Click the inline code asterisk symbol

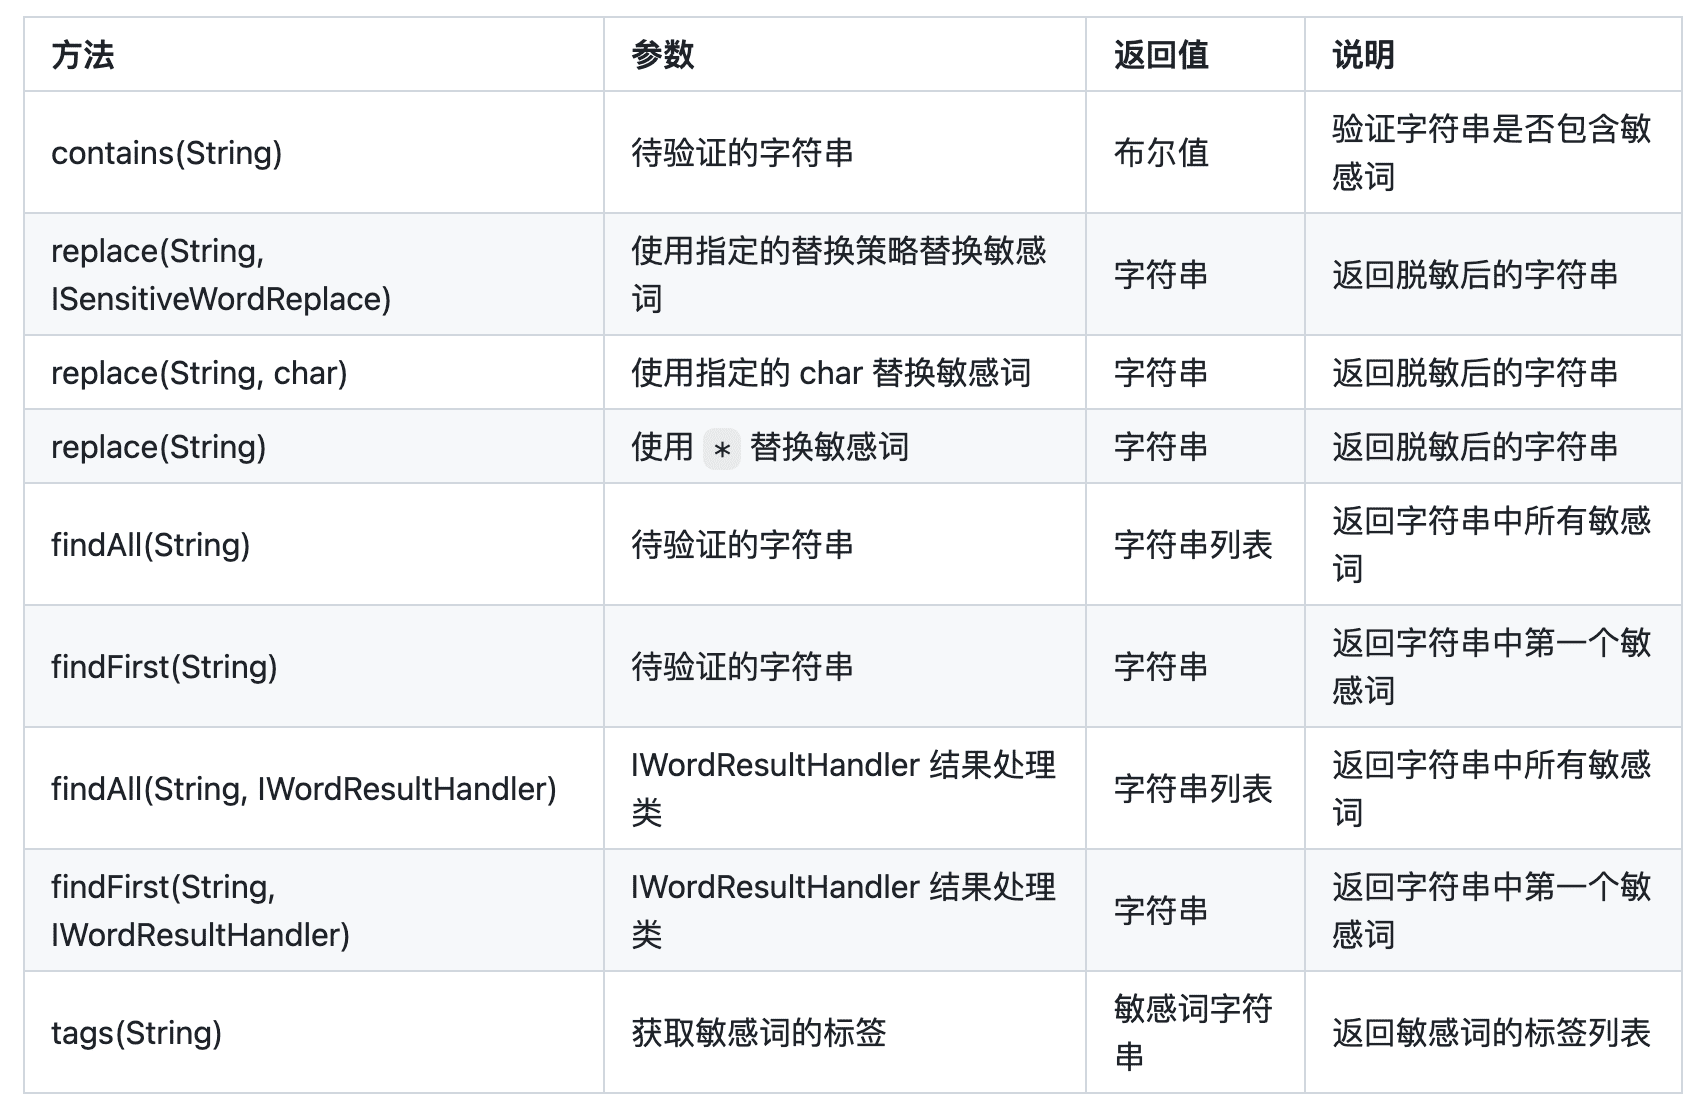coord(722,449)
